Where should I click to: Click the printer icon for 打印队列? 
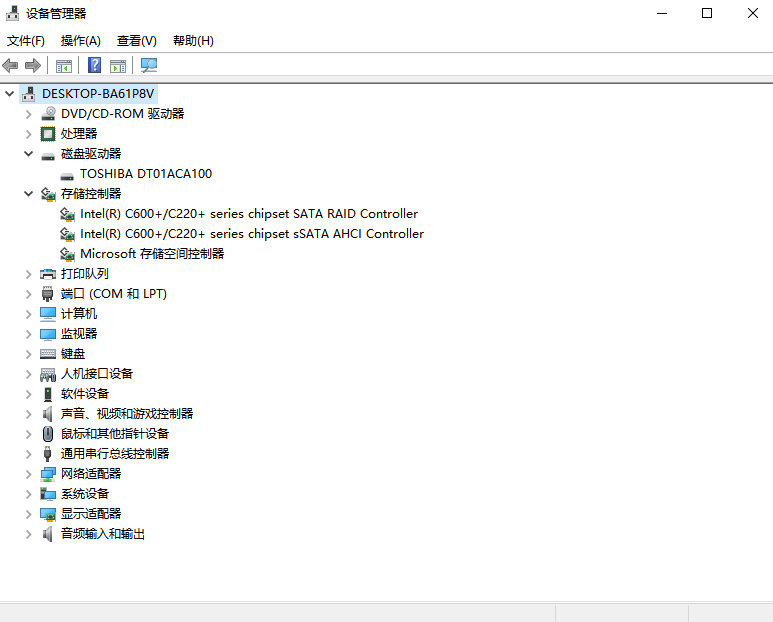pyautogui.click(x=48, y=274)
